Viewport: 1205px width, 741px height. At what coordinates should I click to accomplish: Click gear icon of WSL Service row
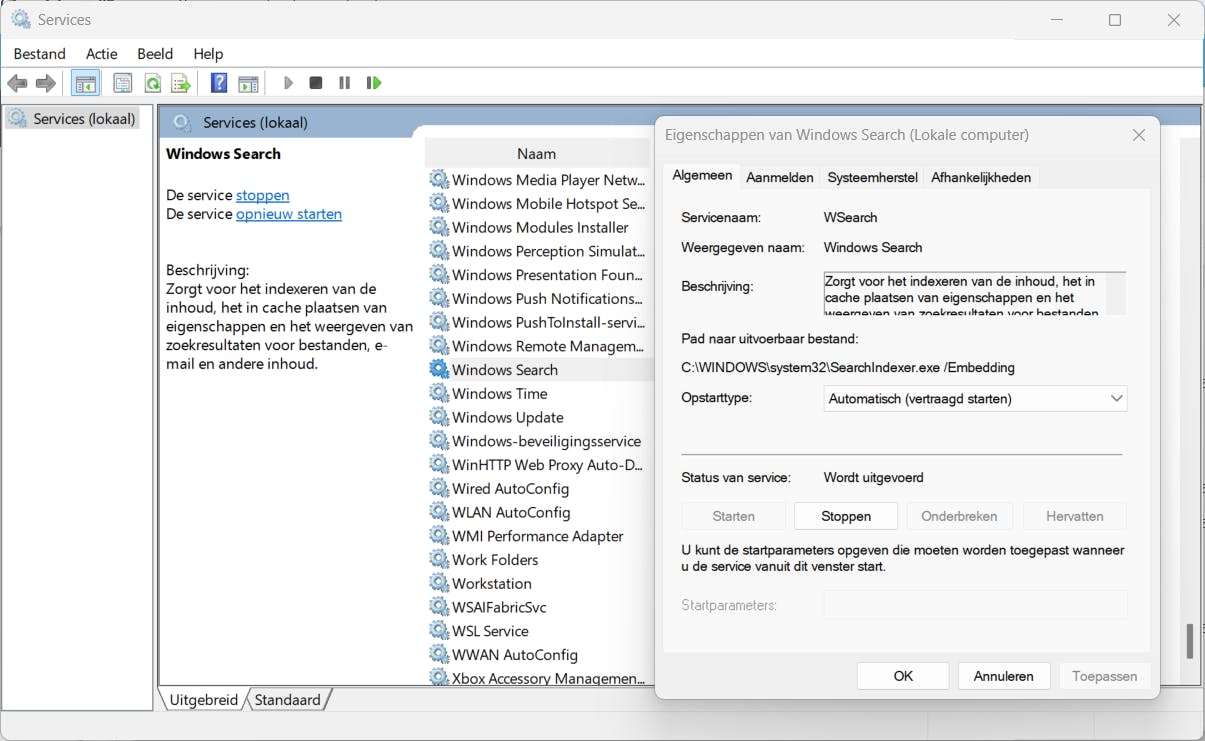tap(439, 631)
